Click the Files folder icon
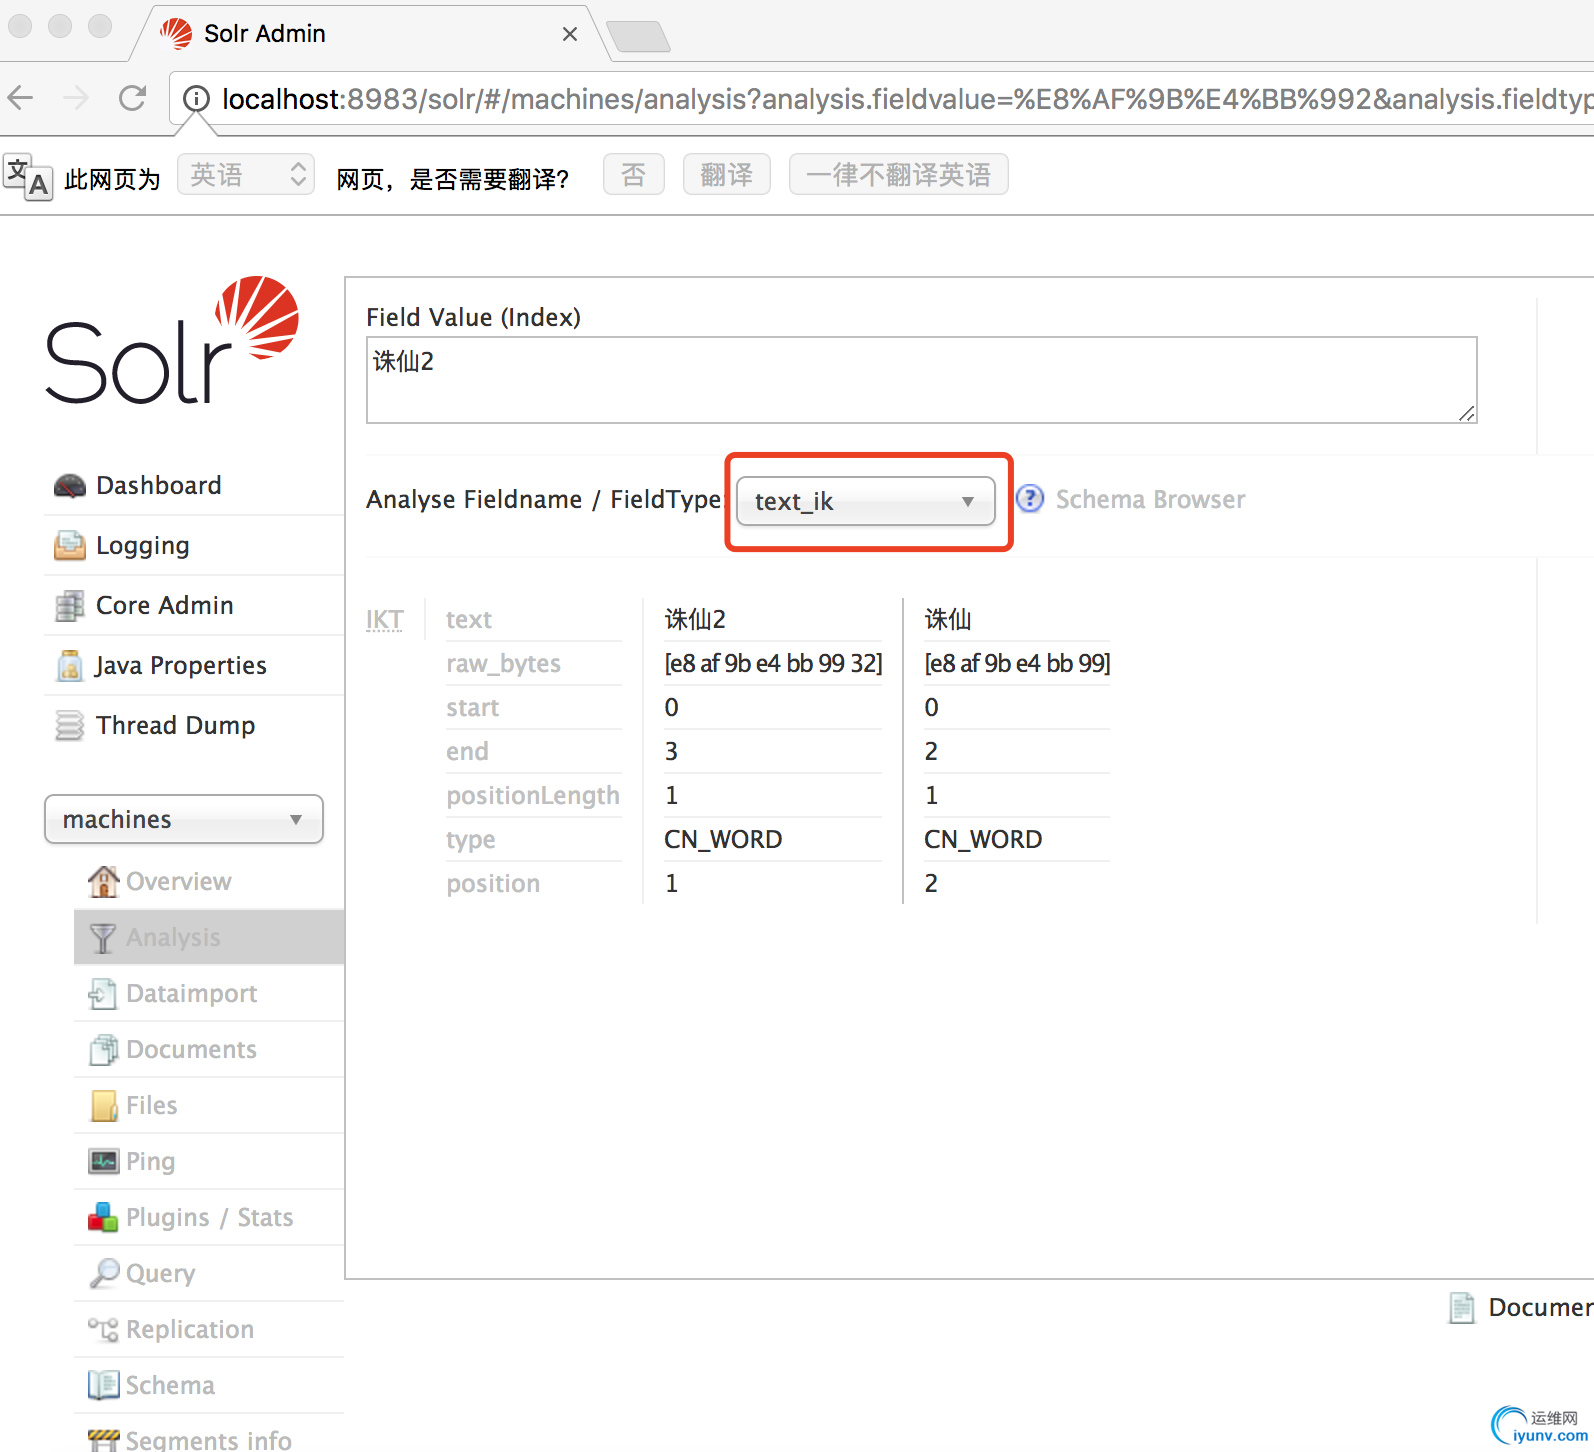 [104, 1105]
